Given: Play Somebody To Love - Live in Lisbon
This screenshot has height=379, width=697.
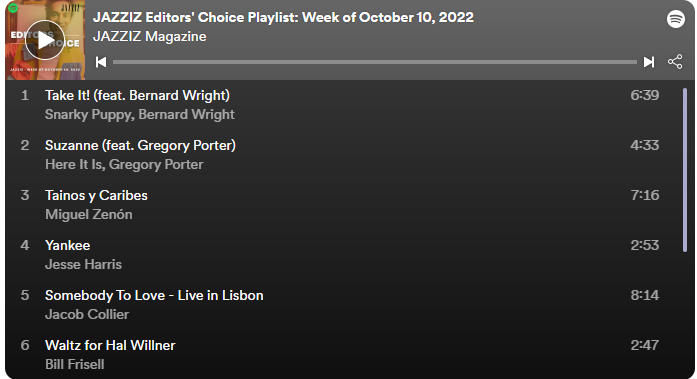Looking at the screenshot, I should 340,305.
